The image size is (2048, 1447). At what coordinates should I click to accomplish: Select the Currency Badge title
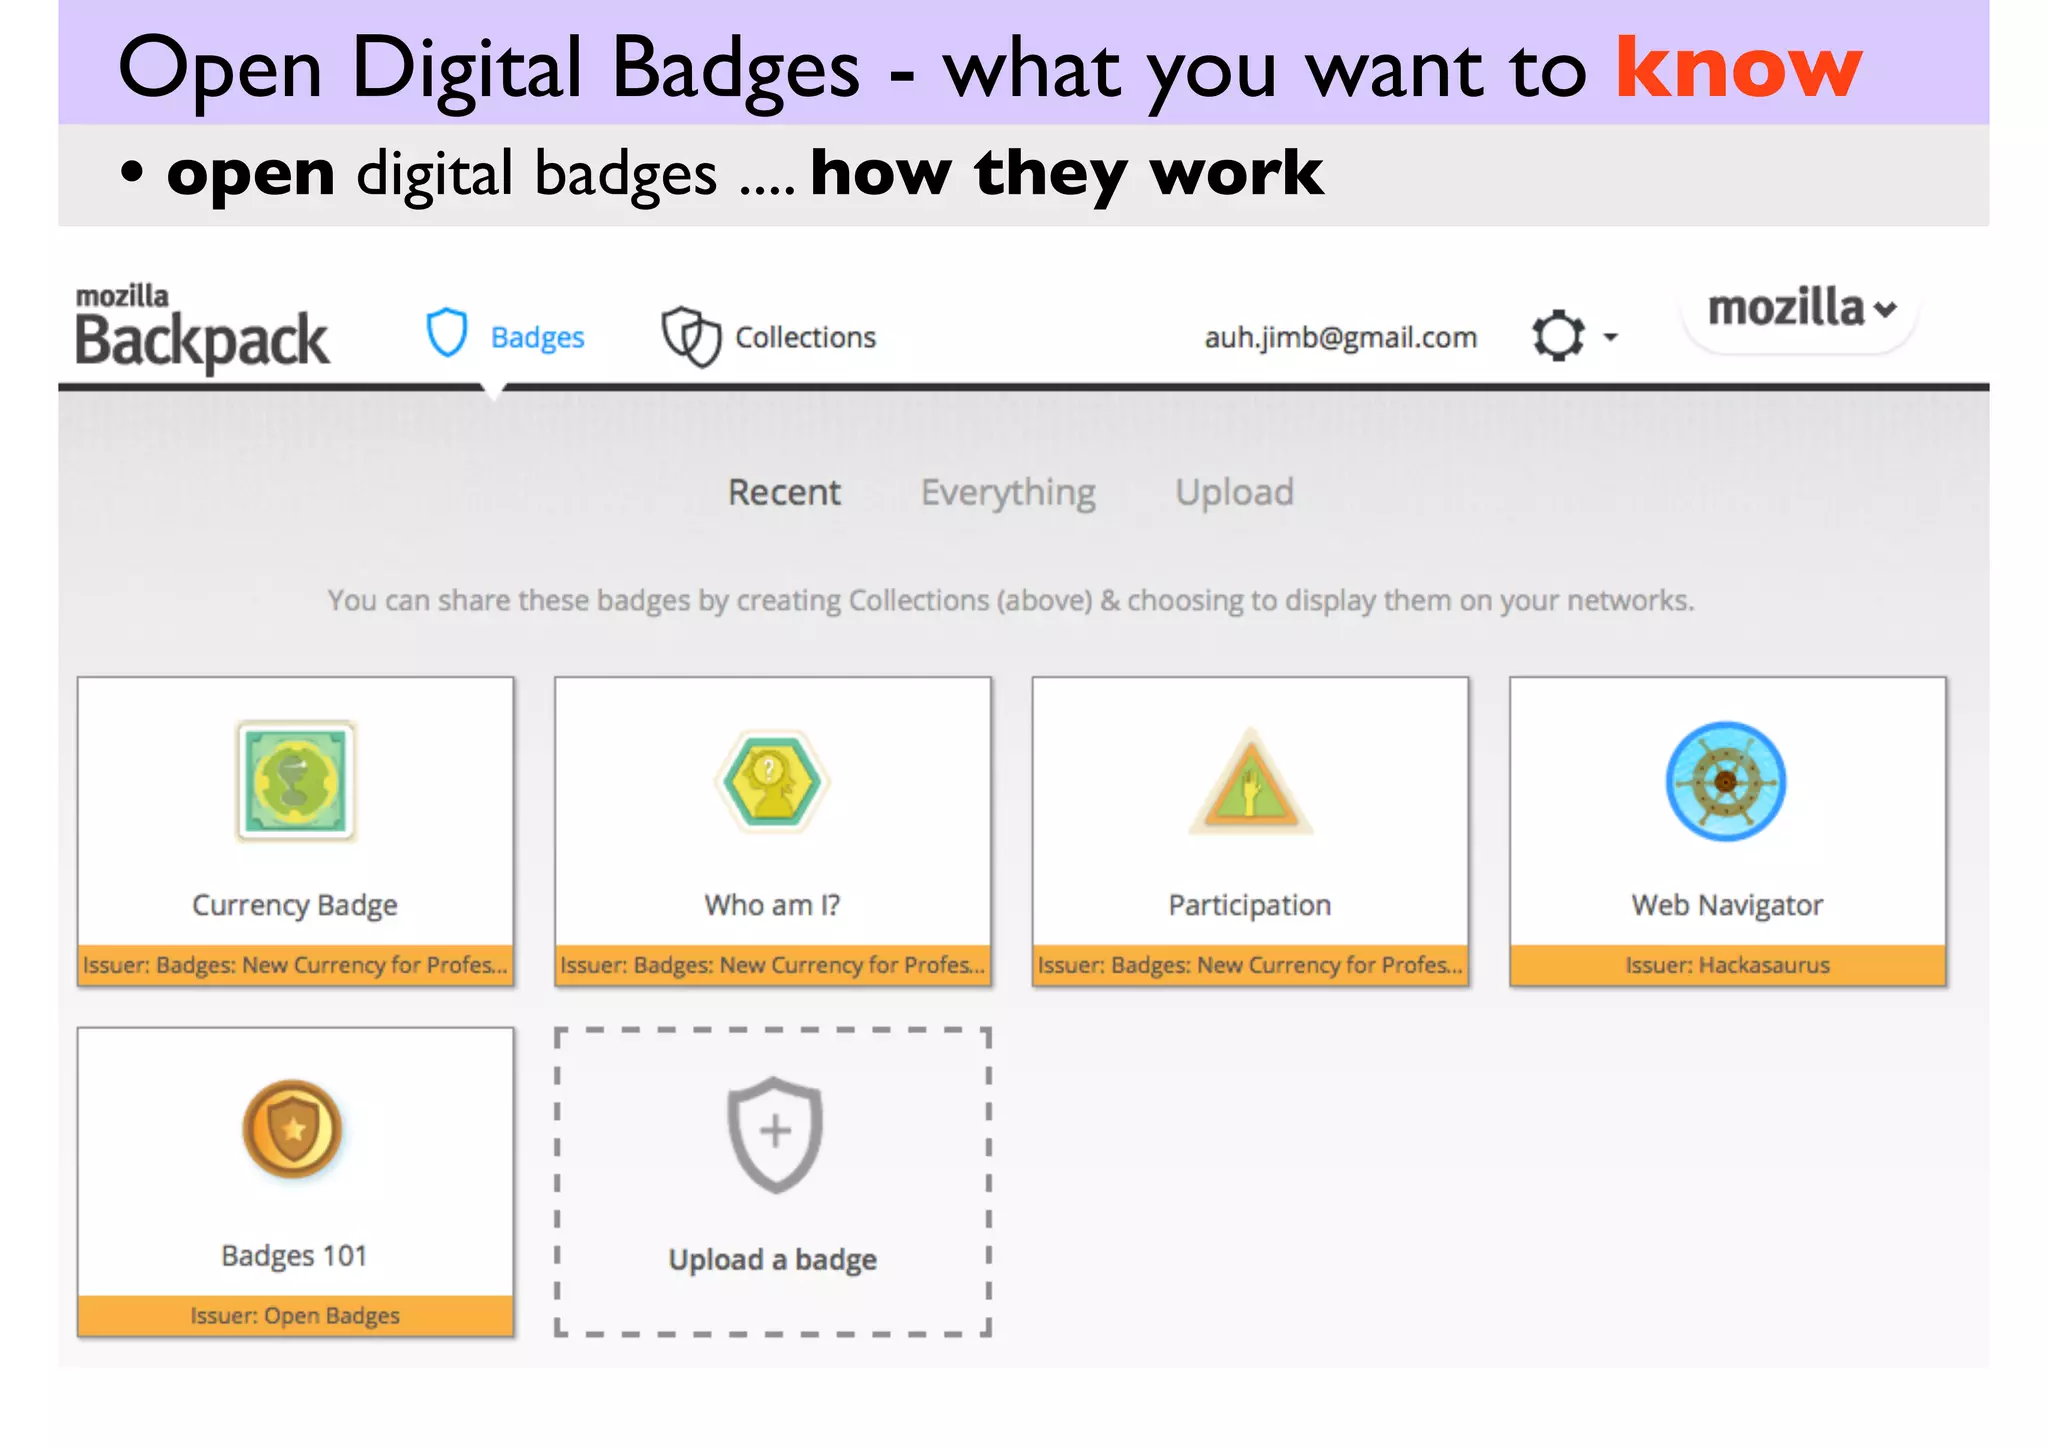pos(295,905)
